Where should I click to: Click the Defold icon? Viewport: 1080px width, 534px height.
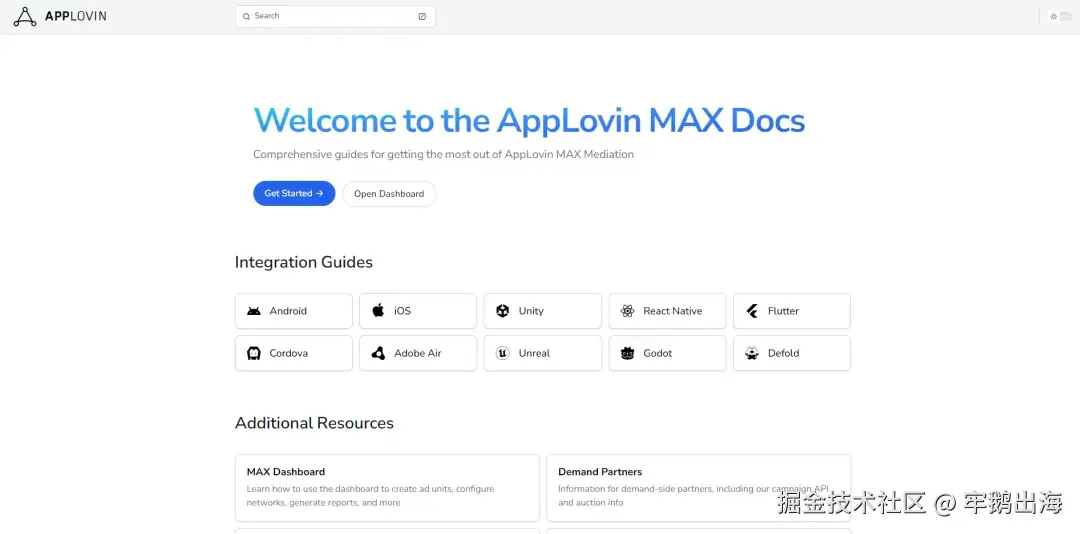(751, 353)
